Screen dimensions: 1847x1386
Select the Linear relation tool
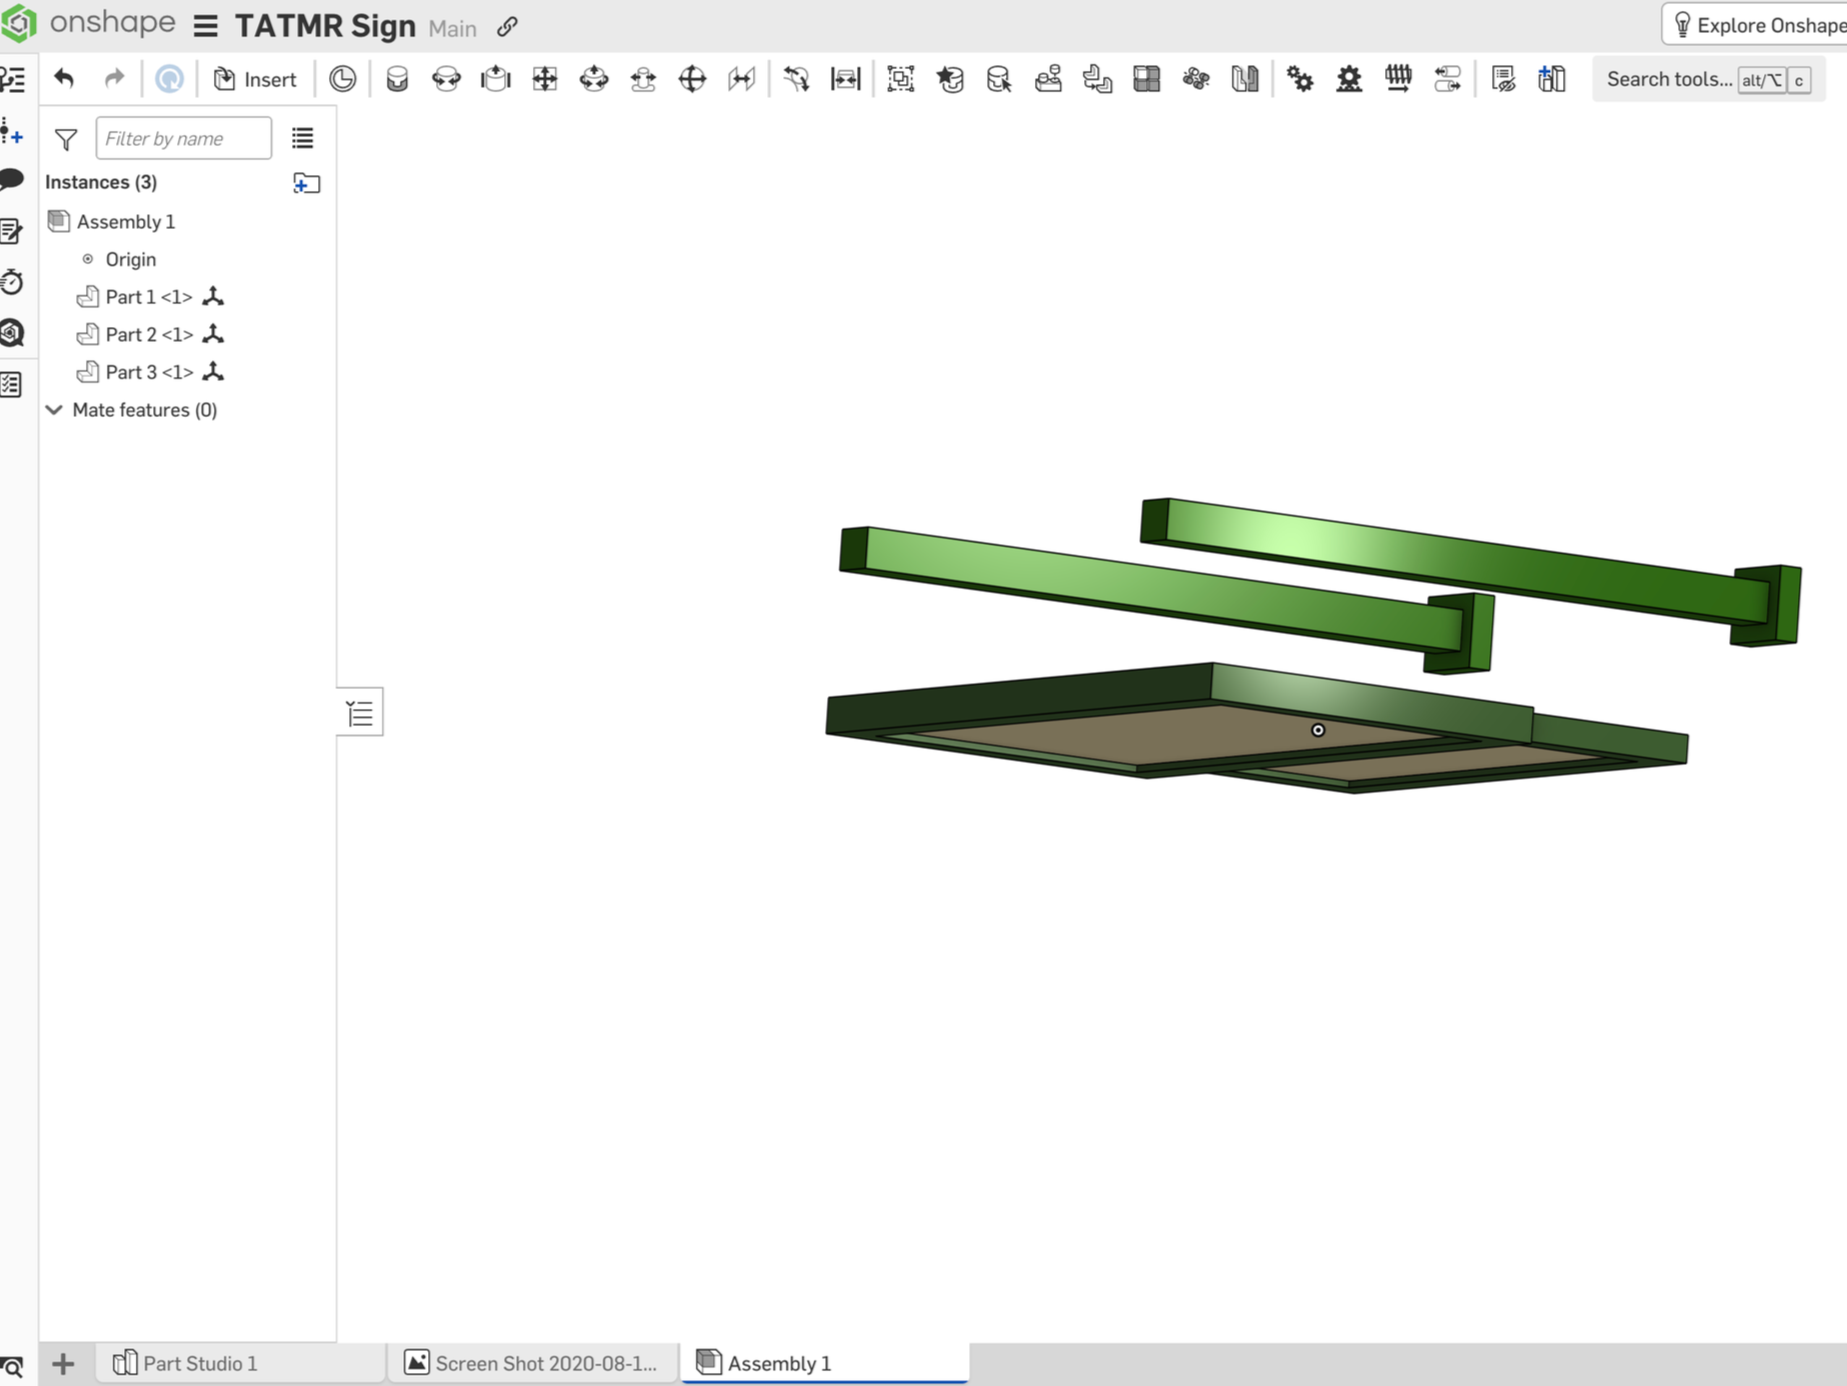(1447, 78)
